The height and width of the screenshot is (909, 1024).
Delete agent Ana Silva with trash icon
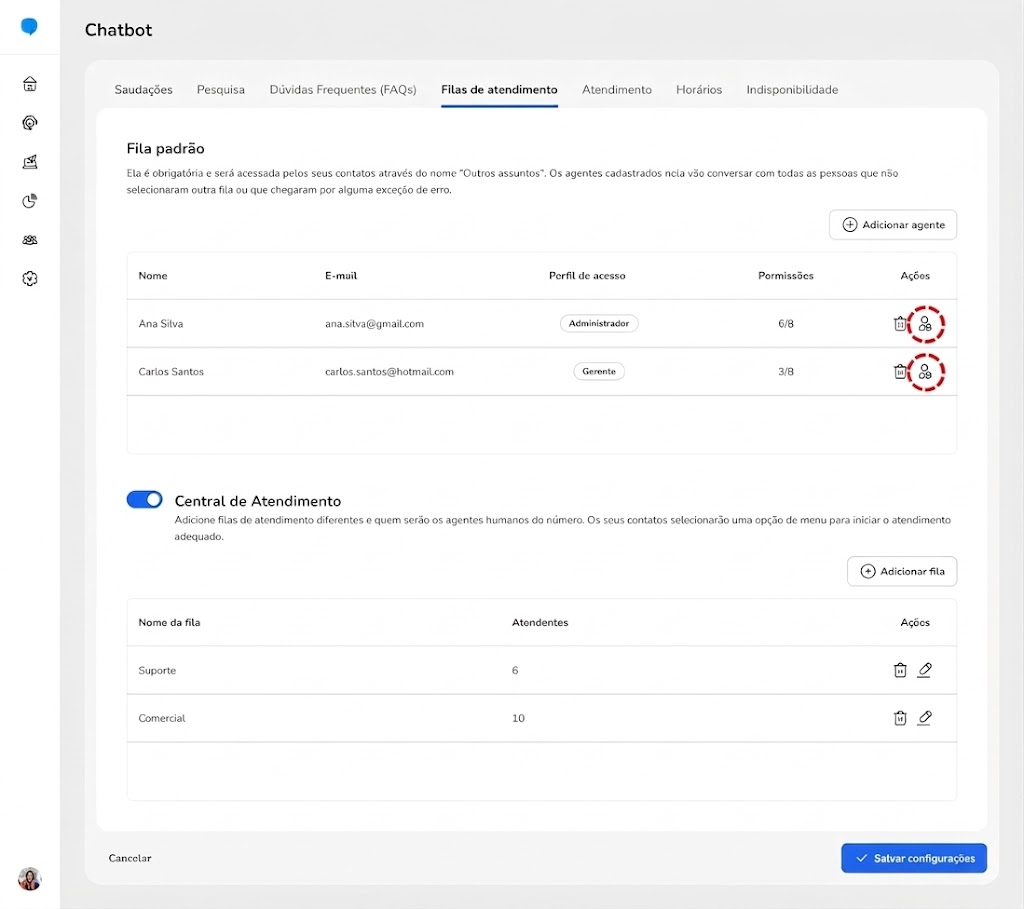point(900,323)
